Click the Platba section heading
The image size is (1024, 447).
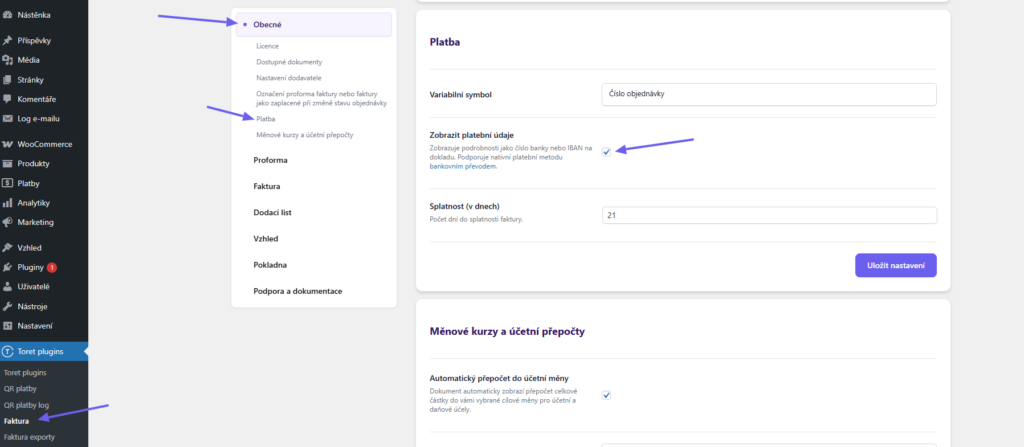pos(445,42)
